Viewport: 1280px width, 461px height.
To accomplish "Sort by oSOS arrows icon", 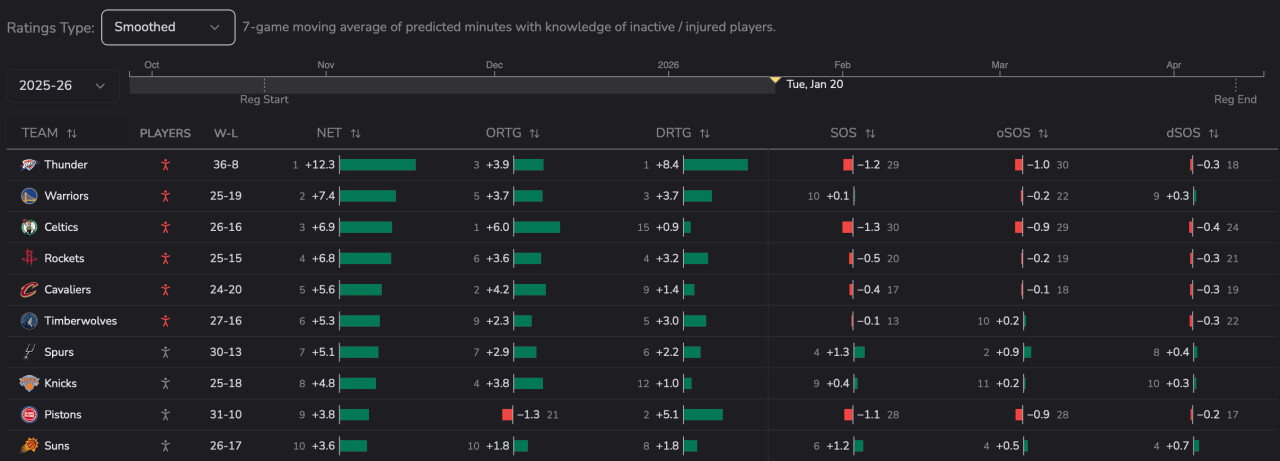I will click(x=1043, y=133).
